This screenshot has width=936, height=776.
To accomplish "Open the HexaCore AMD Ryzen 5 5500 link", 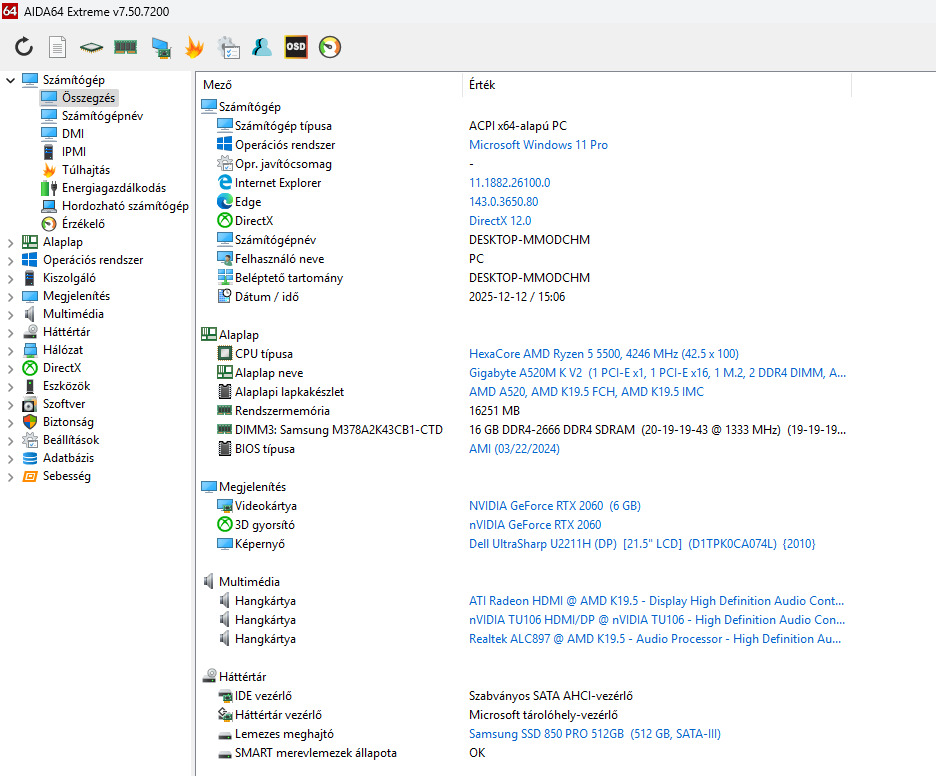I will (604, 353).
